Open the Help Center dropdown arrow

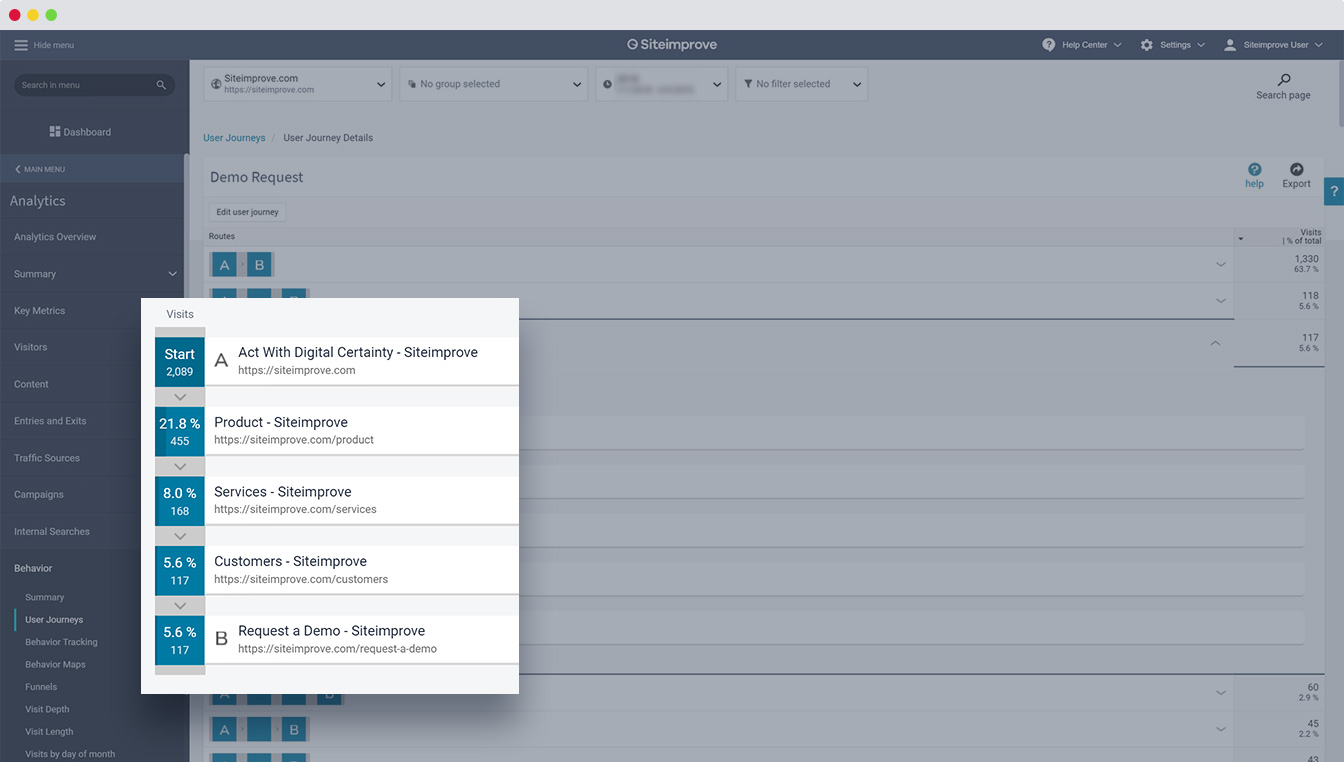click(x=1117, y=45)
